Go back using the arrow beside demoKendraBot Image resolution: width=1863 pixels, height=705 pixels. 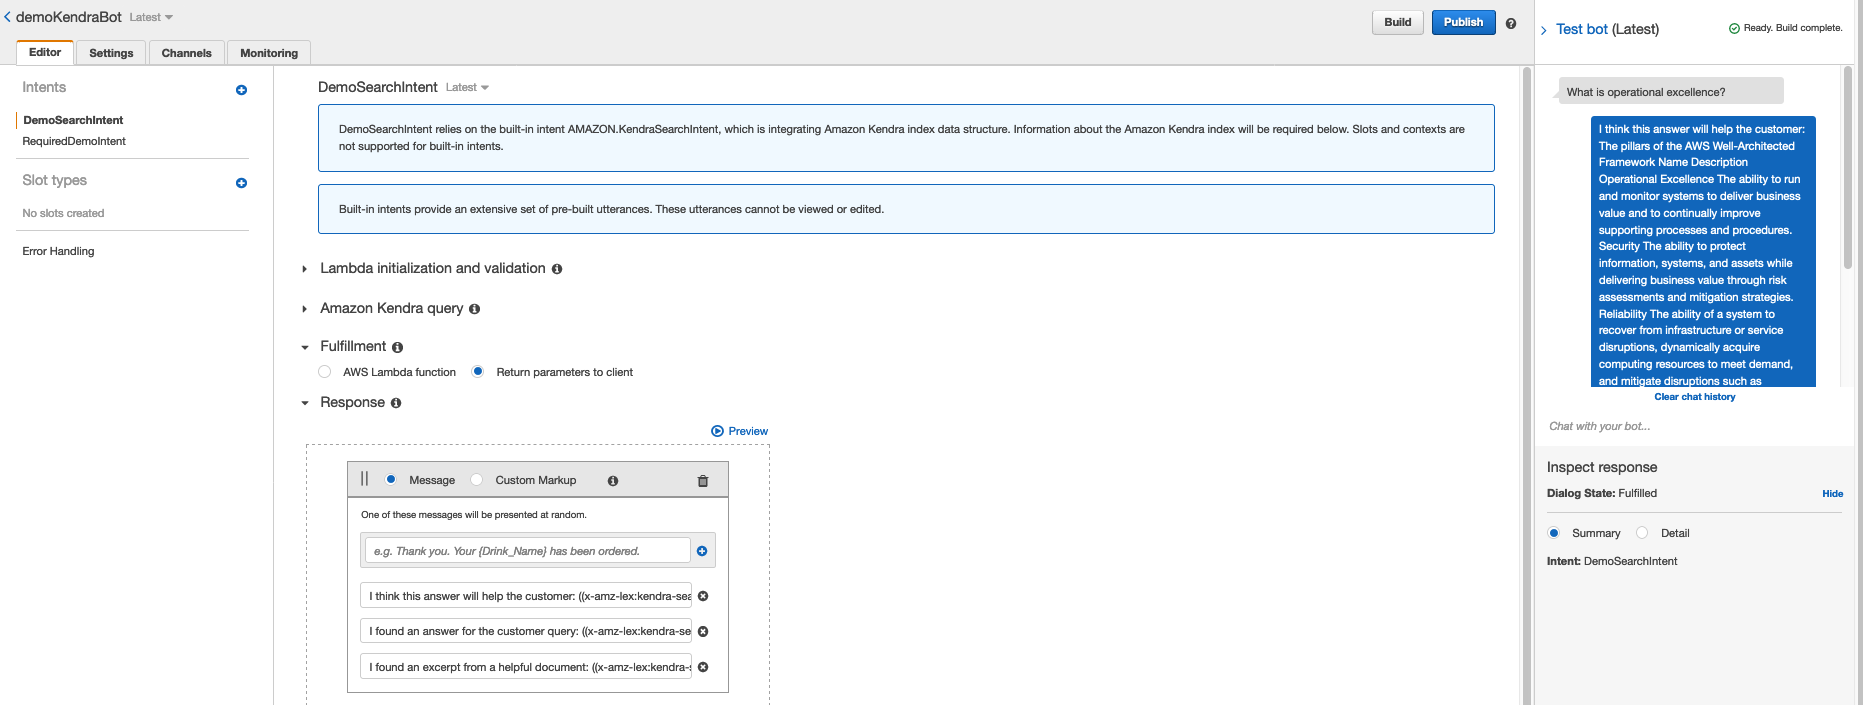tap(7, 17)
